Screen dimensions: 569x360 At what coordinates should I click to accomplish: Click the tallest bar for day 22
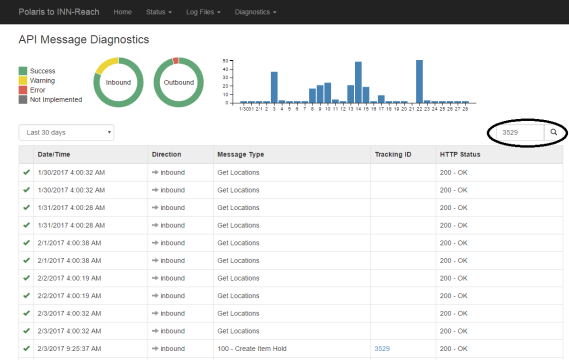(x=419, y=82)
